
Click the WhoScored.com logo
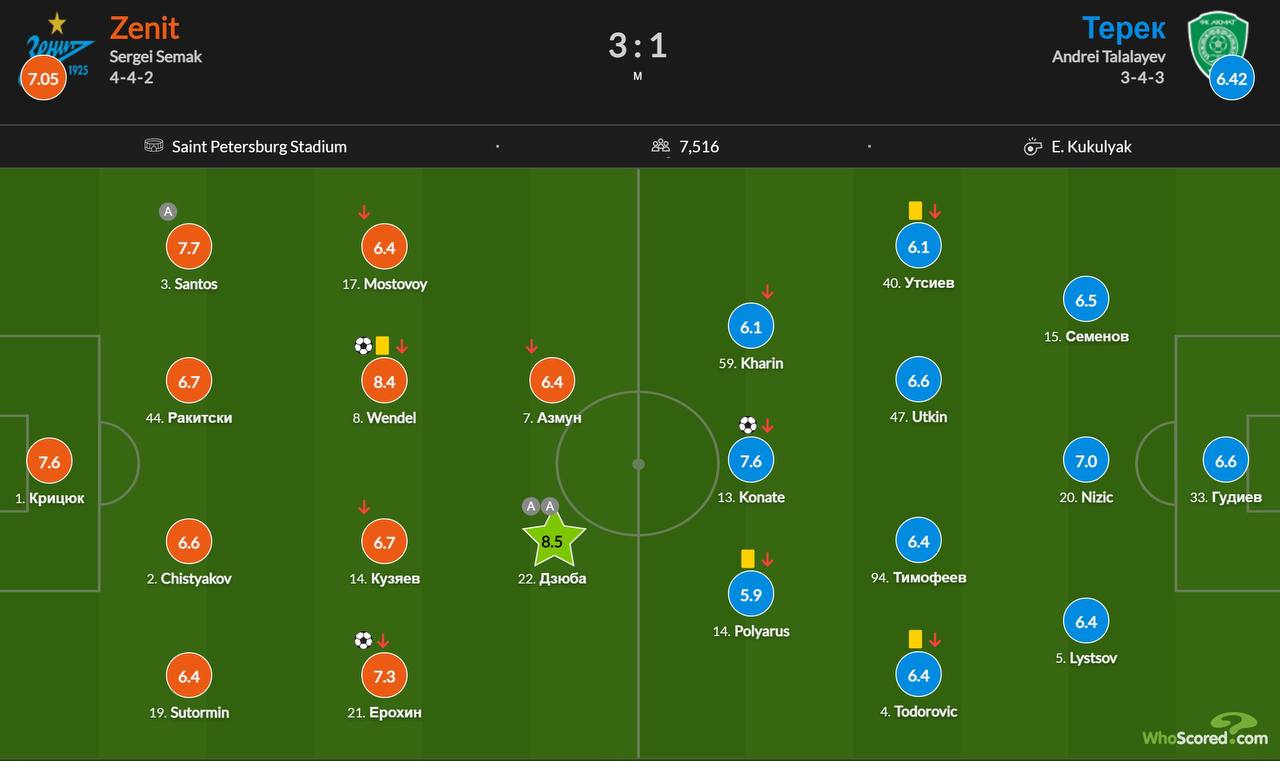click(x=1205, y=731)
